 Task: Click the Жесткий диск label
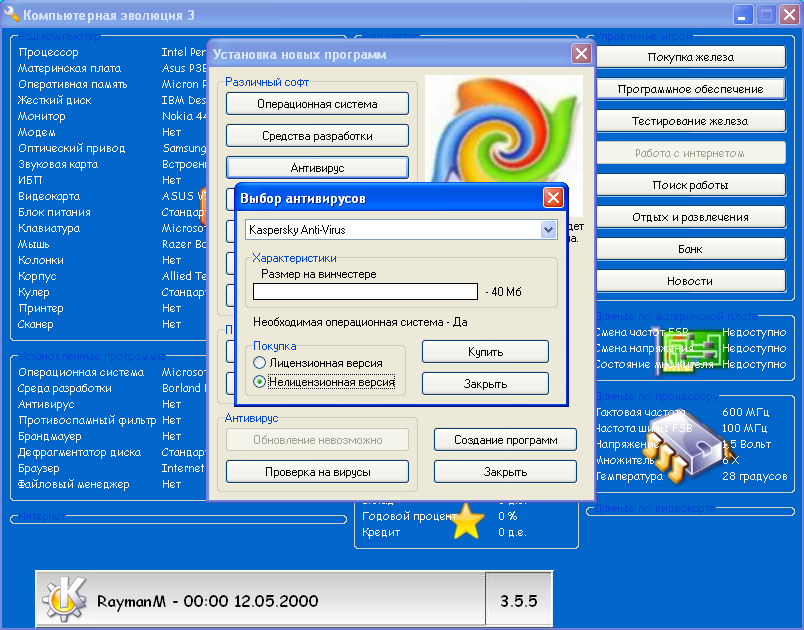54,100
